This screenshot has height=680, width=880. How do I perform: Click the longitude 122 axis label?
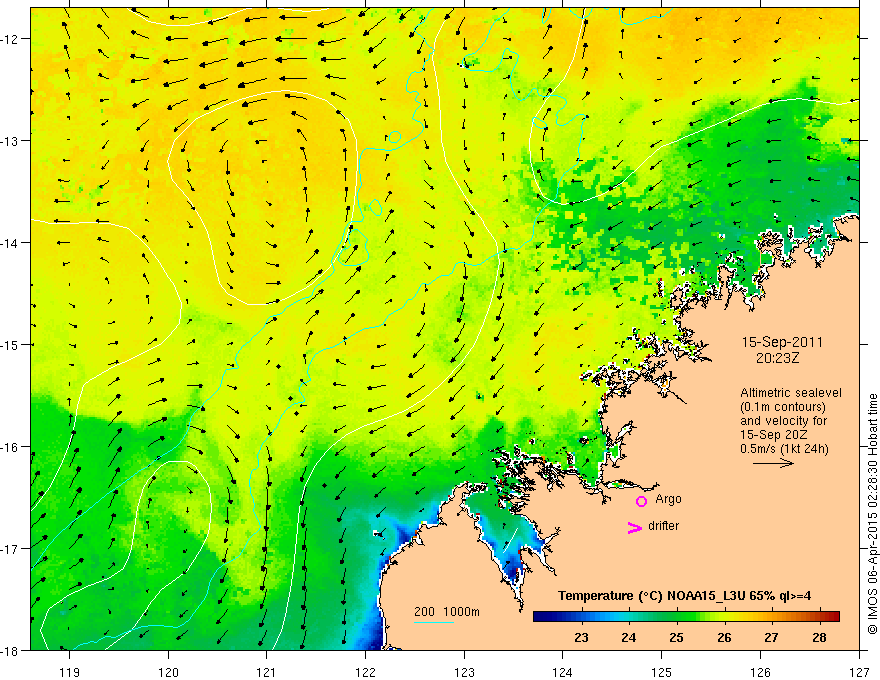[365, 672]
